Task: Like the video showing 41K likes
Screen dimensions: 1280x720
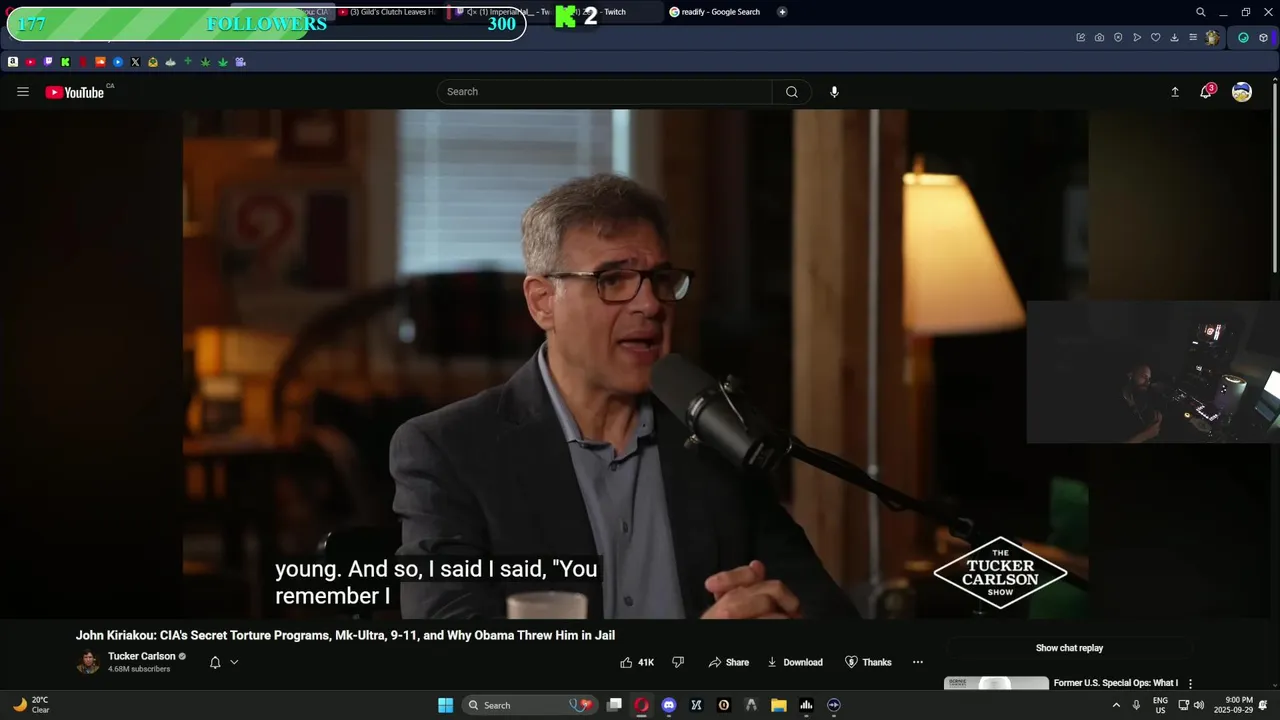Action: pyautogui.click(x=637, y=662)
